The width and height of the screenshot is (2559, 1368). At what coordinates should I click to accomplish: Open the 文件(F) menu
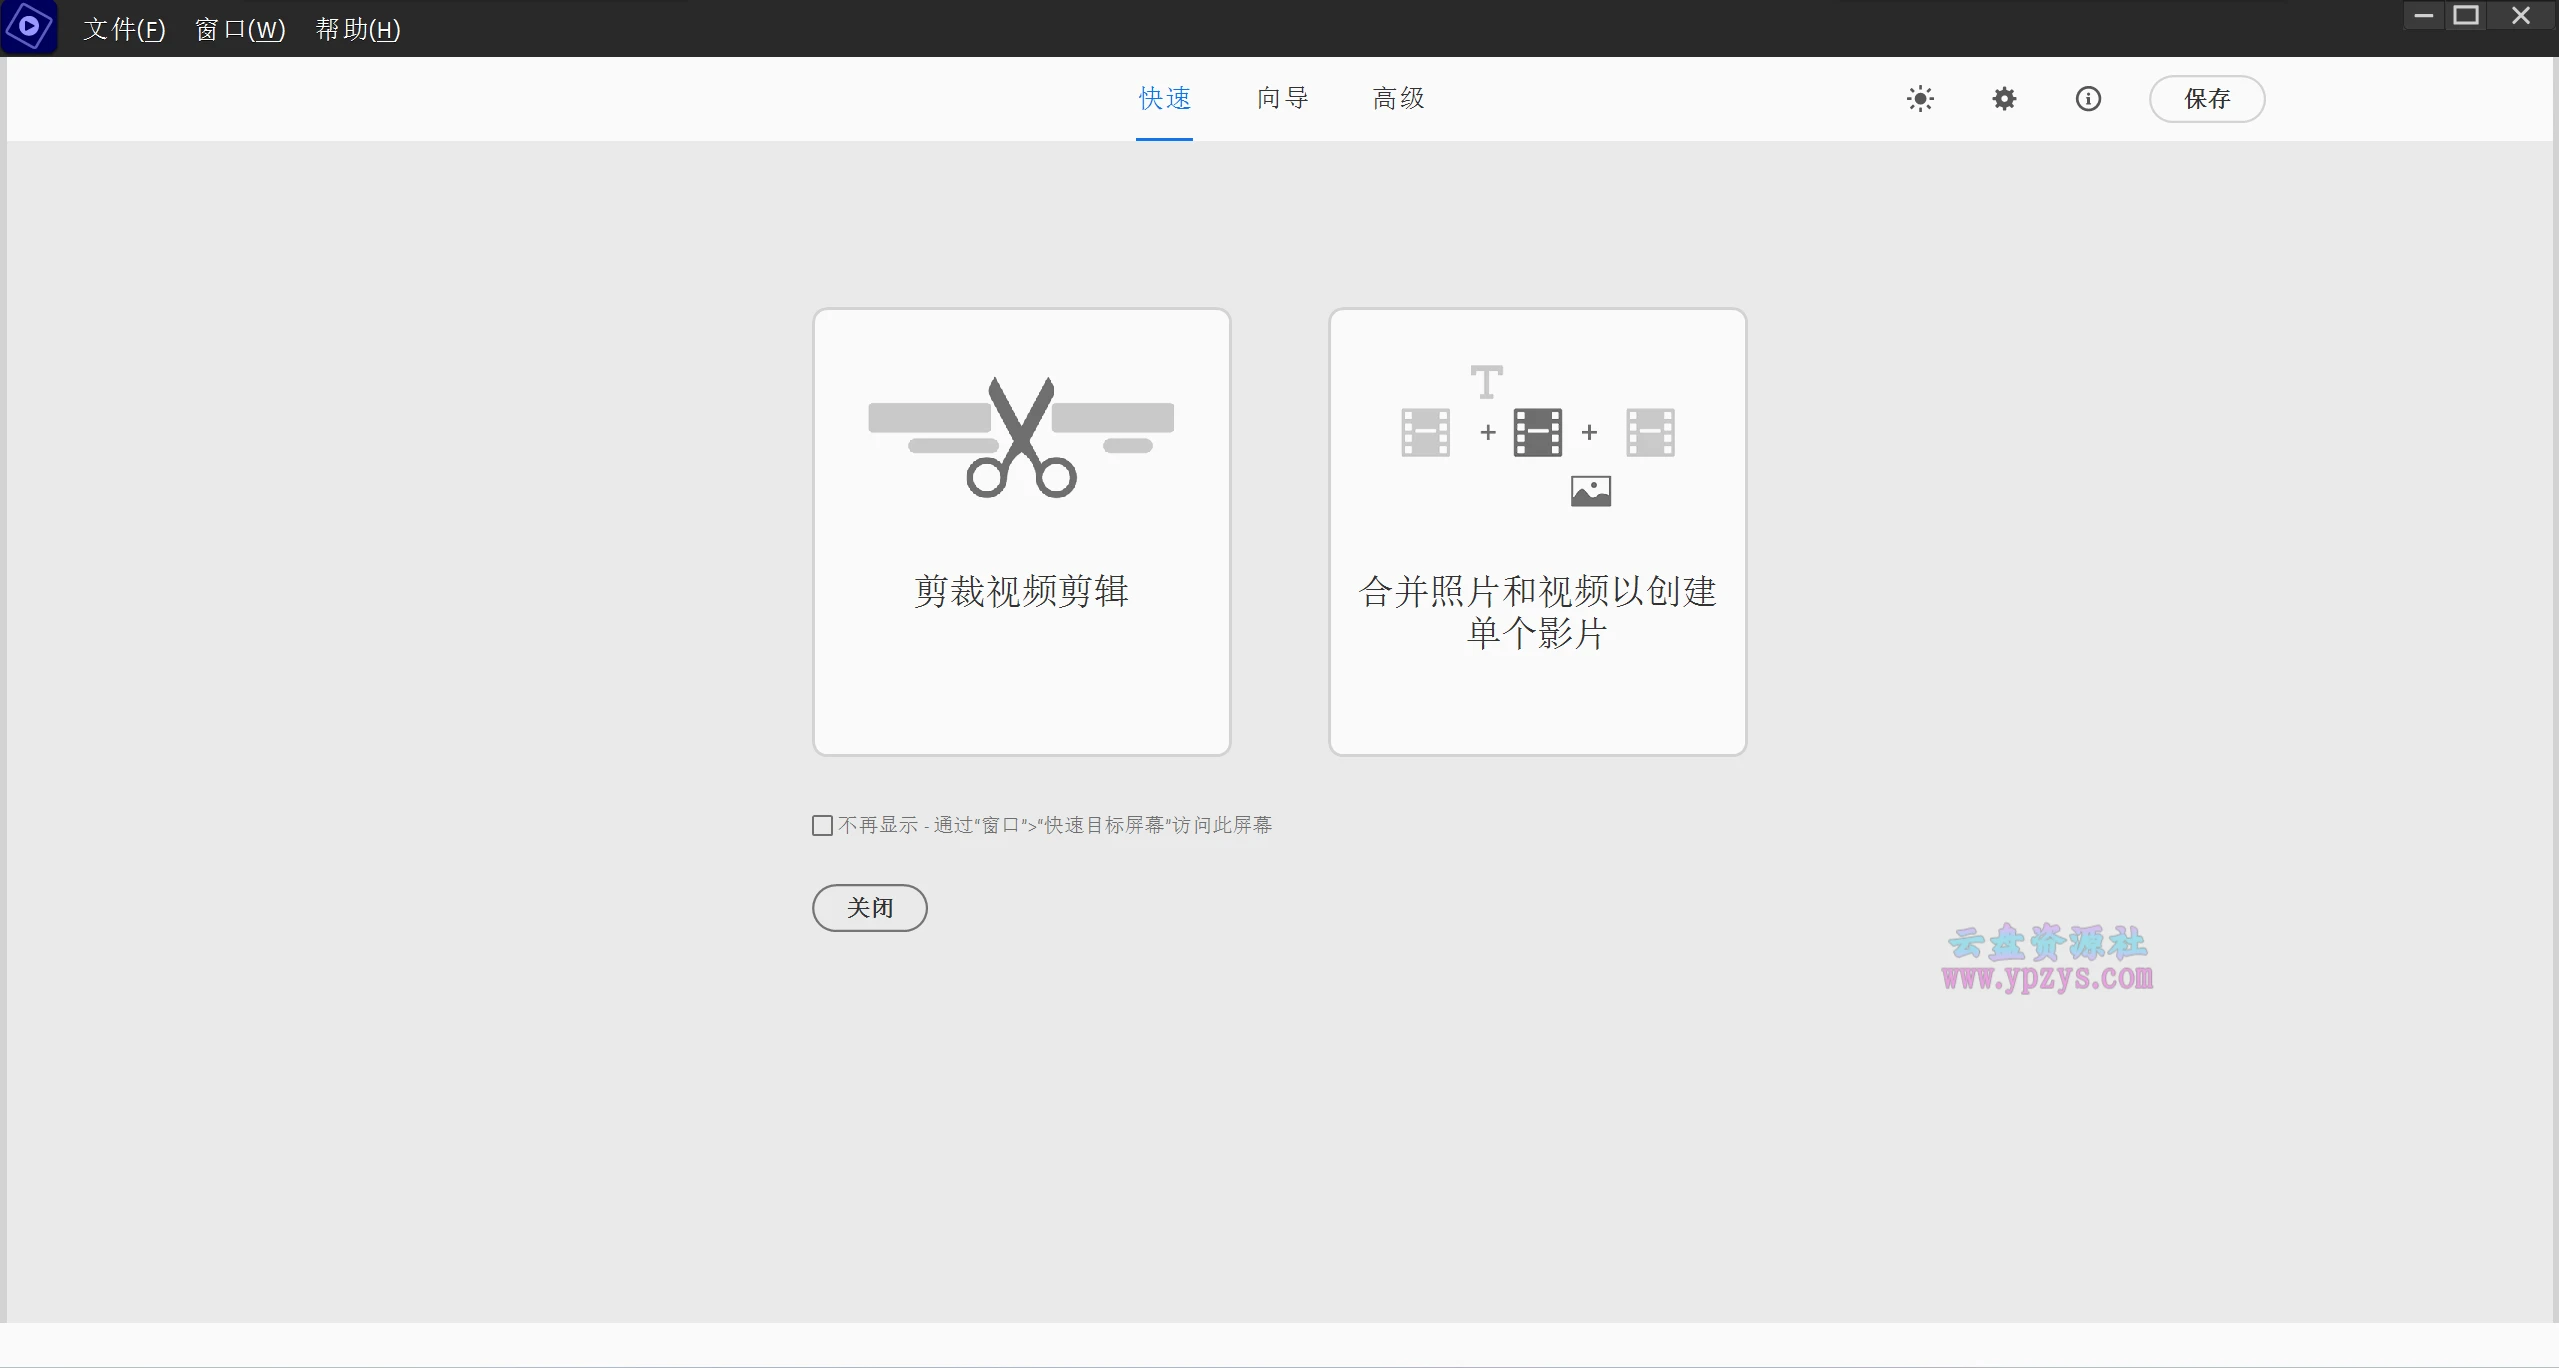point(124,29)
